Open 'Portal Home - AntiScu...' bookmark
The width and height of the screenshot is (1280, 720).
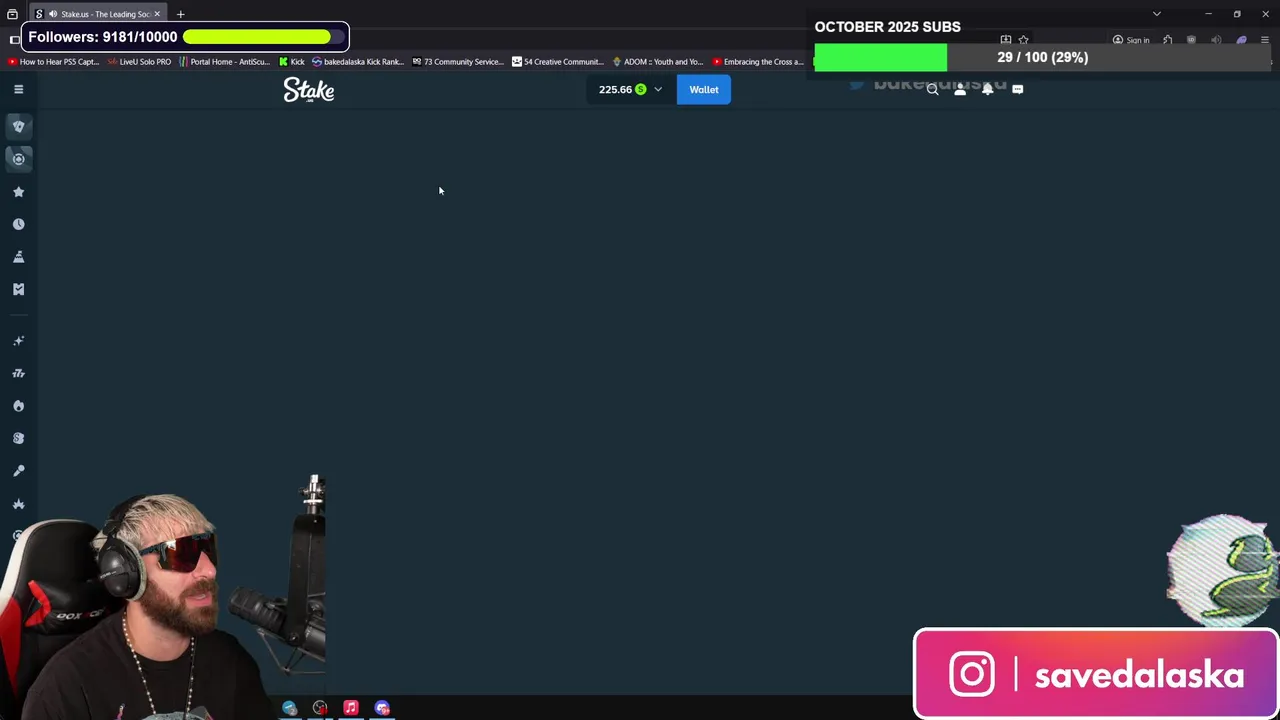point(224,61)
